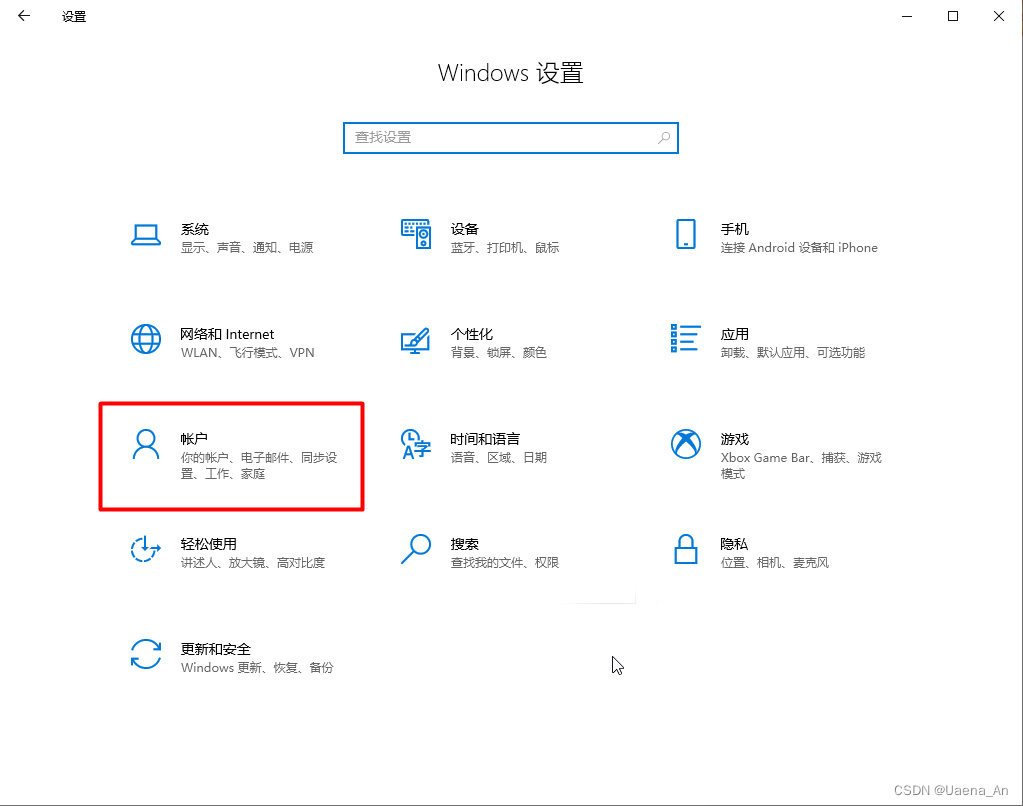The height and width of the screenshot is (806, 1023).
Task: Click the 网络和 Internet heading
Action: 227,334
